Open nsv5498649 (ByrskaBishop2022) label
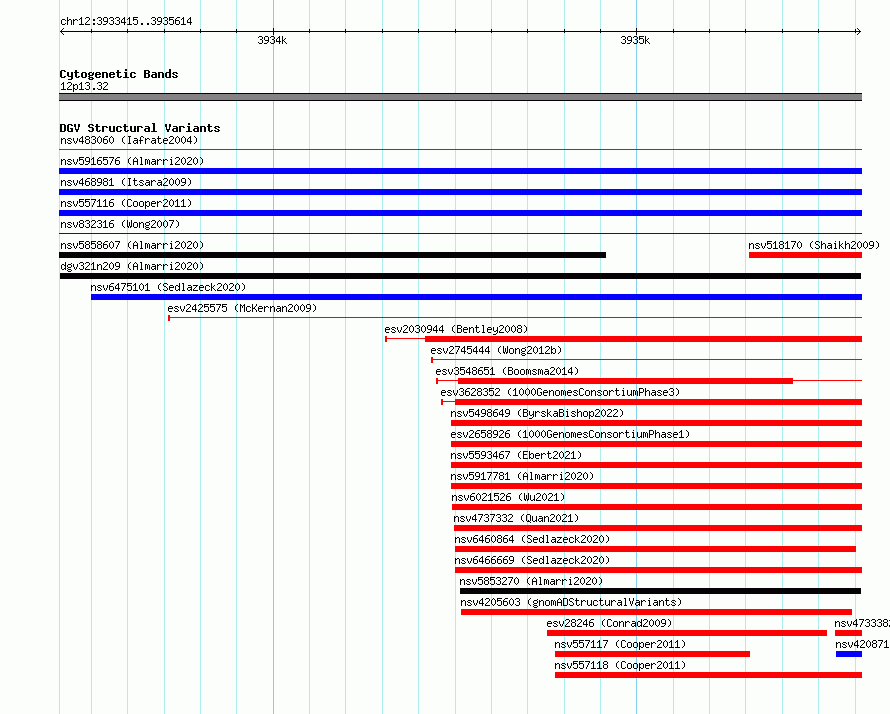The height and width of the screenshot is (714, 890). coord(537,413)
